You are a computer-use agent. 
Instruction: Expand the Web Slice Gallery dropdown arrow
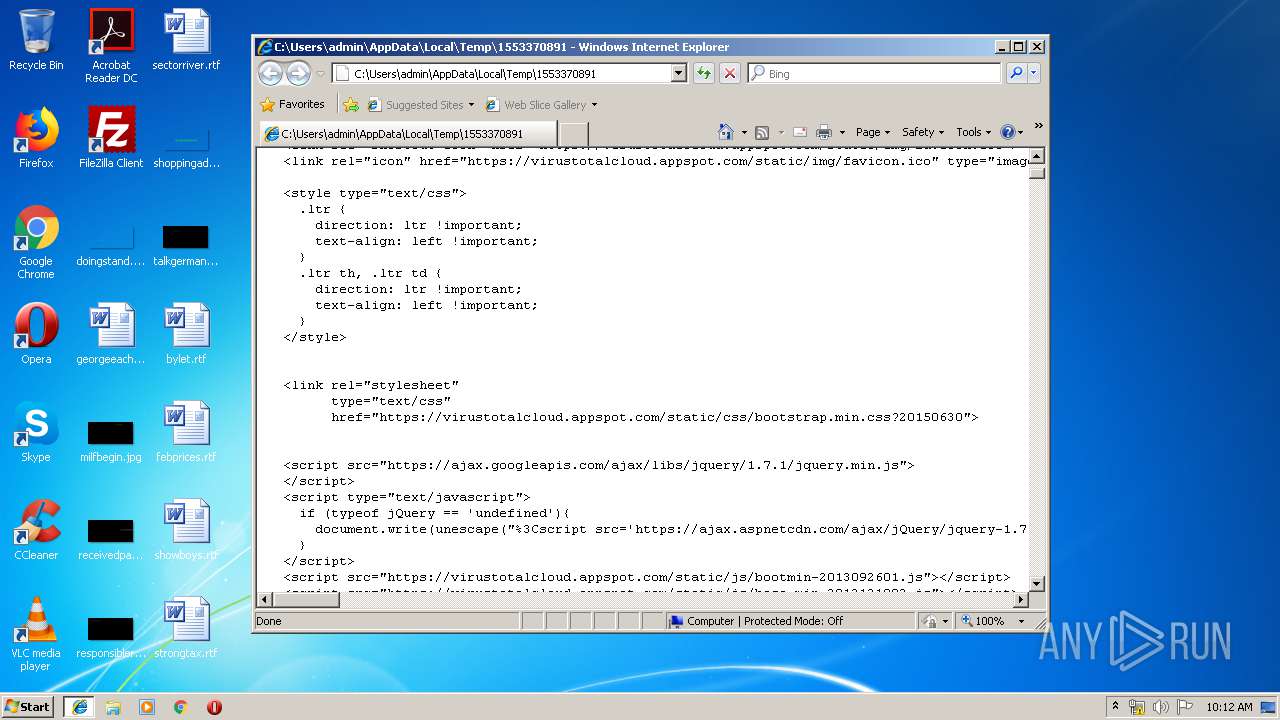tap(594, 105)
